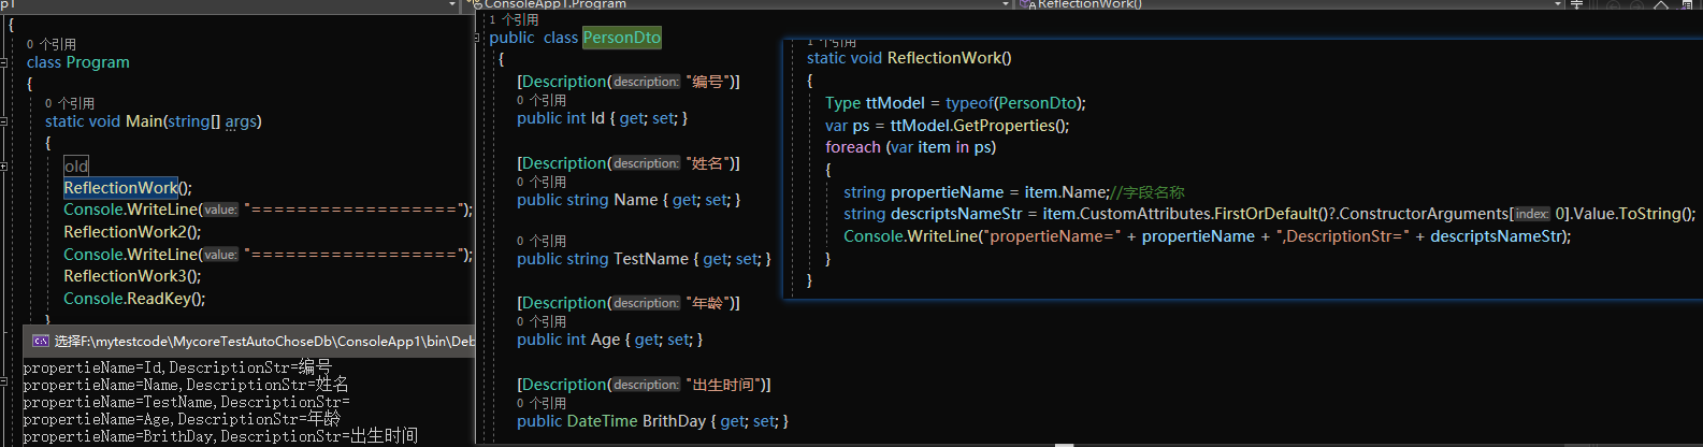The width and height of the screenshot is (1703, 447).
Task: Click the console window icon in the title bar
Action: pos(40,341)
